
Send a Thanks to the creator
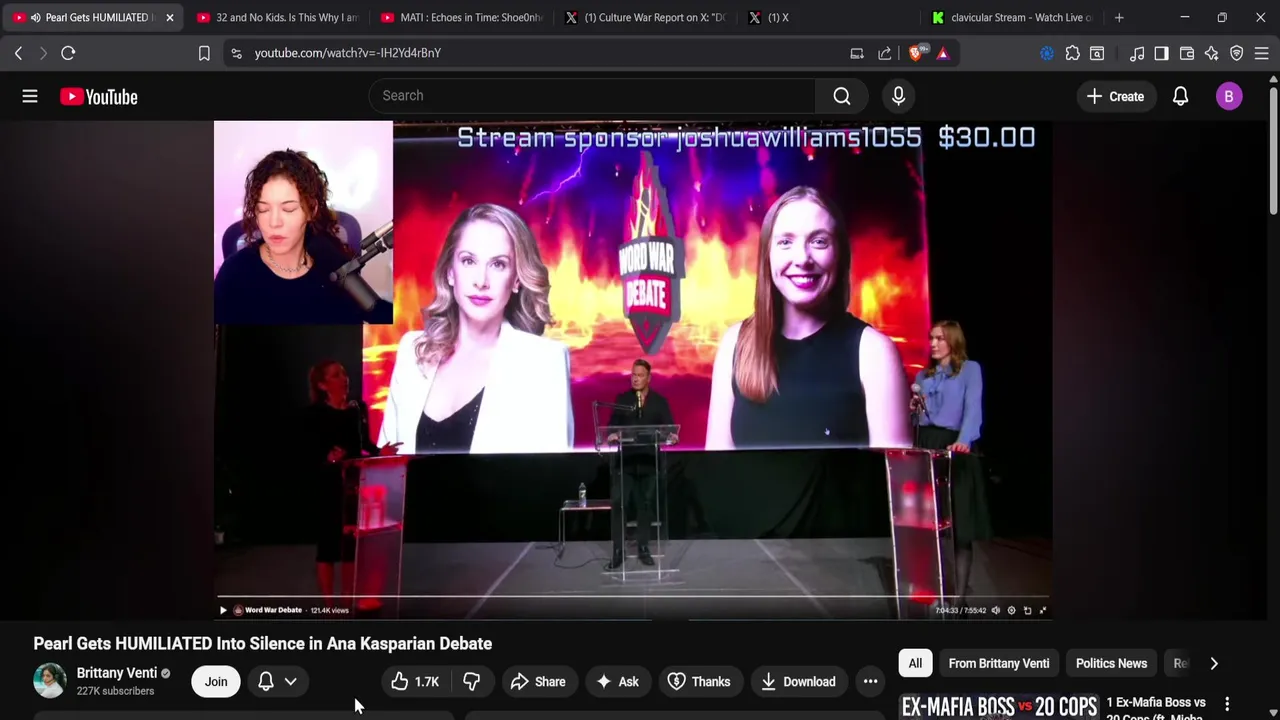[699, 681]
